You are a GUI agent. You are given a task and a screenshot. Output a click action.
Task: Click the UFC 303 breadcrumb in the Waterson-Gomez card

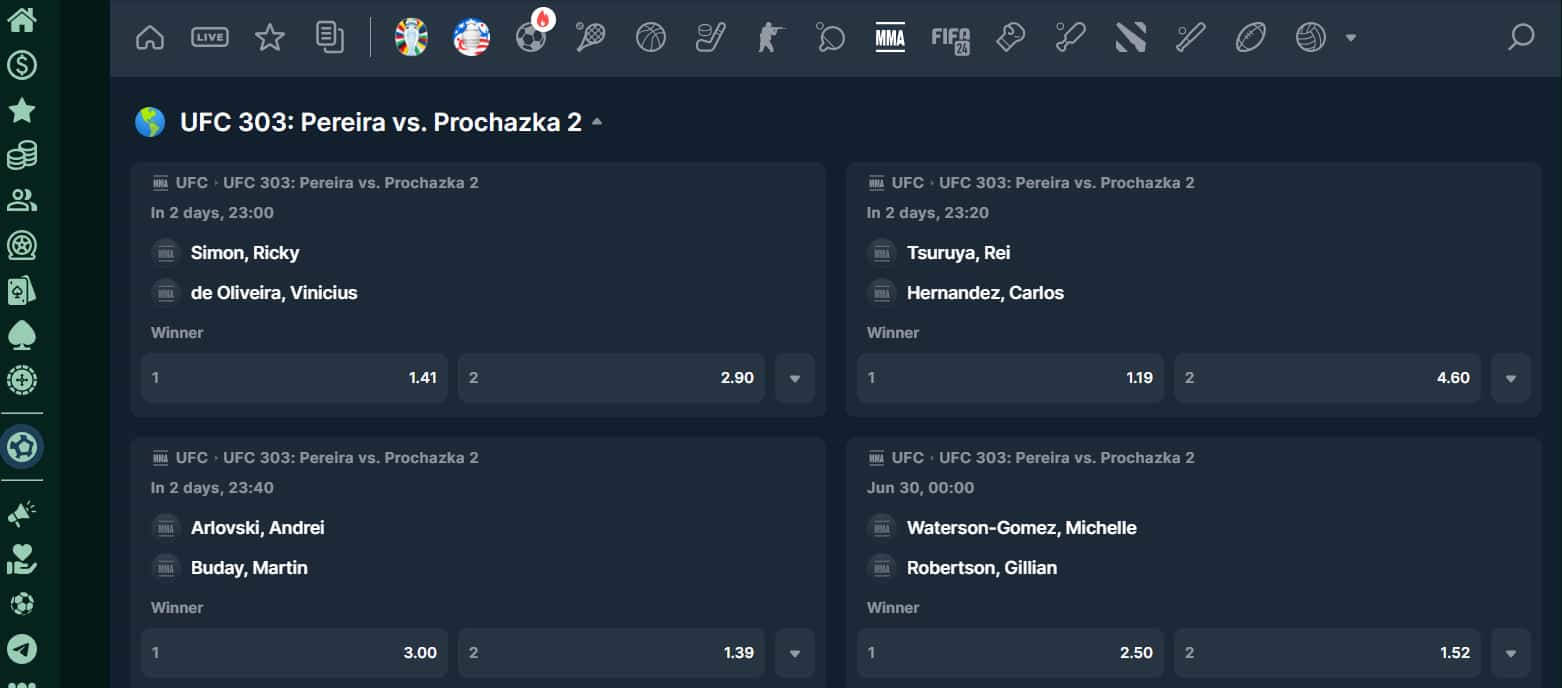point(1067,457)
